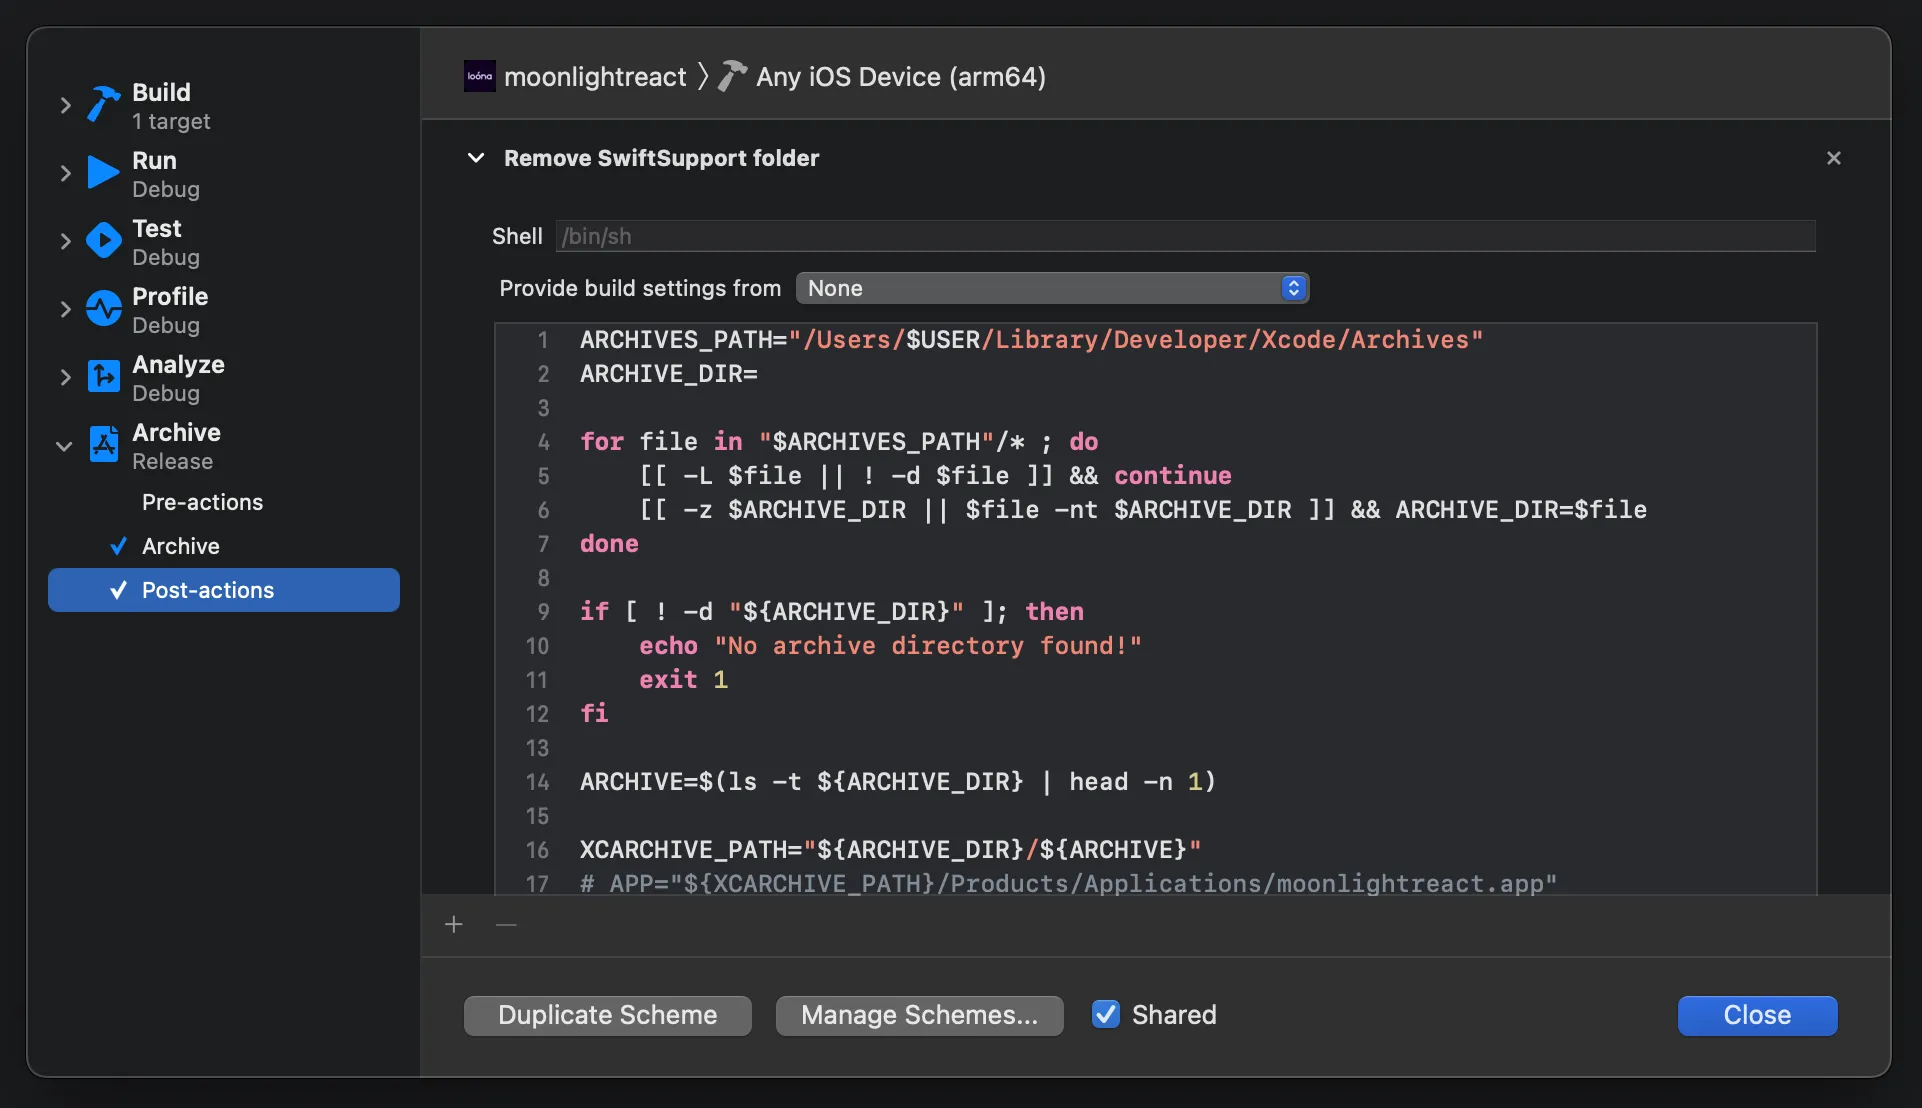1922x1108 pixels.
Task: Open Manage Schemes dialog
Action: (x=919, y=1015)
